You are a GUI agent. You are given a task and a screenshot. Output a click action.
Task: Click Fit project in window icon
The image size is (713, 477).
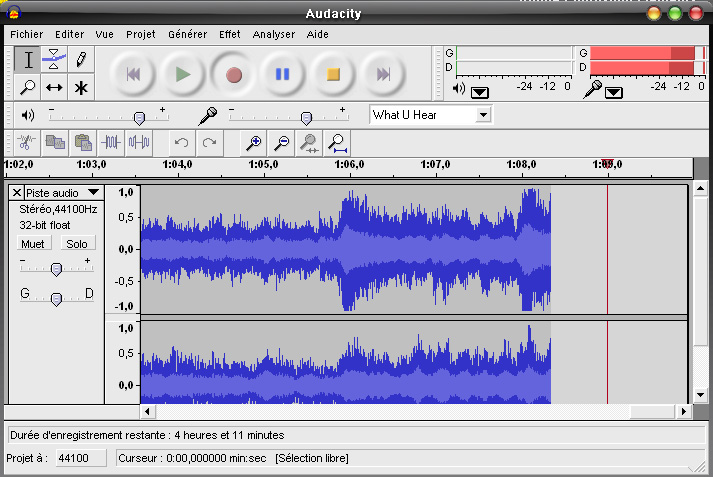[x=337, y=143]
